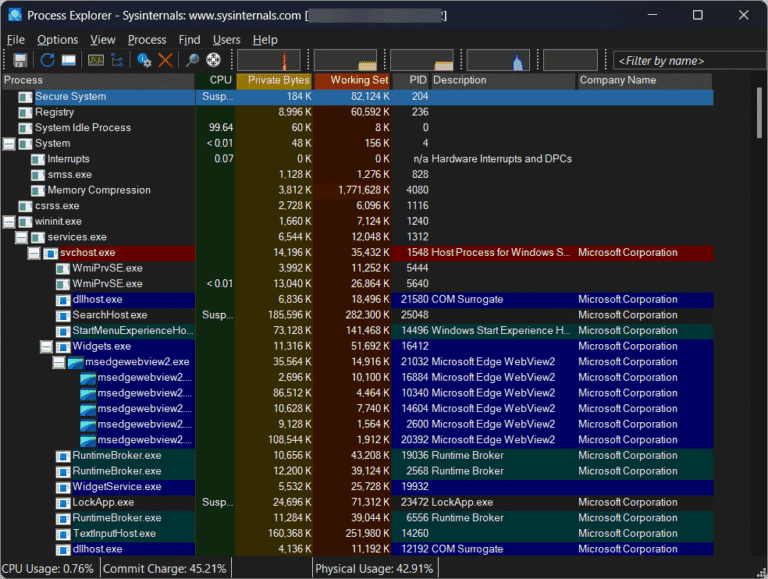Click the StartMenuExperienceHost process icon
The image size is (768, 579).
pos(63,331)
